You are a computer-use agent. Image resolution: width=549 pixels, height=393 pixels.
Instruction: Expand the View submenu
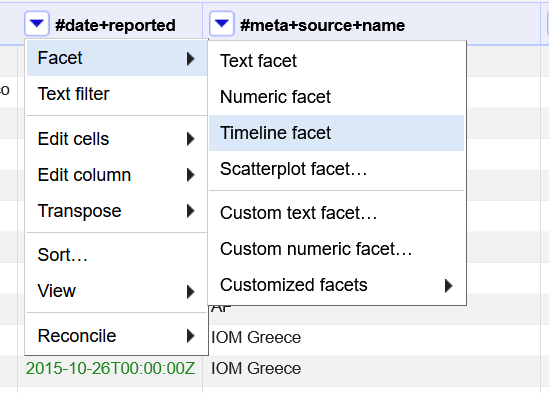(x=117, y=291)
